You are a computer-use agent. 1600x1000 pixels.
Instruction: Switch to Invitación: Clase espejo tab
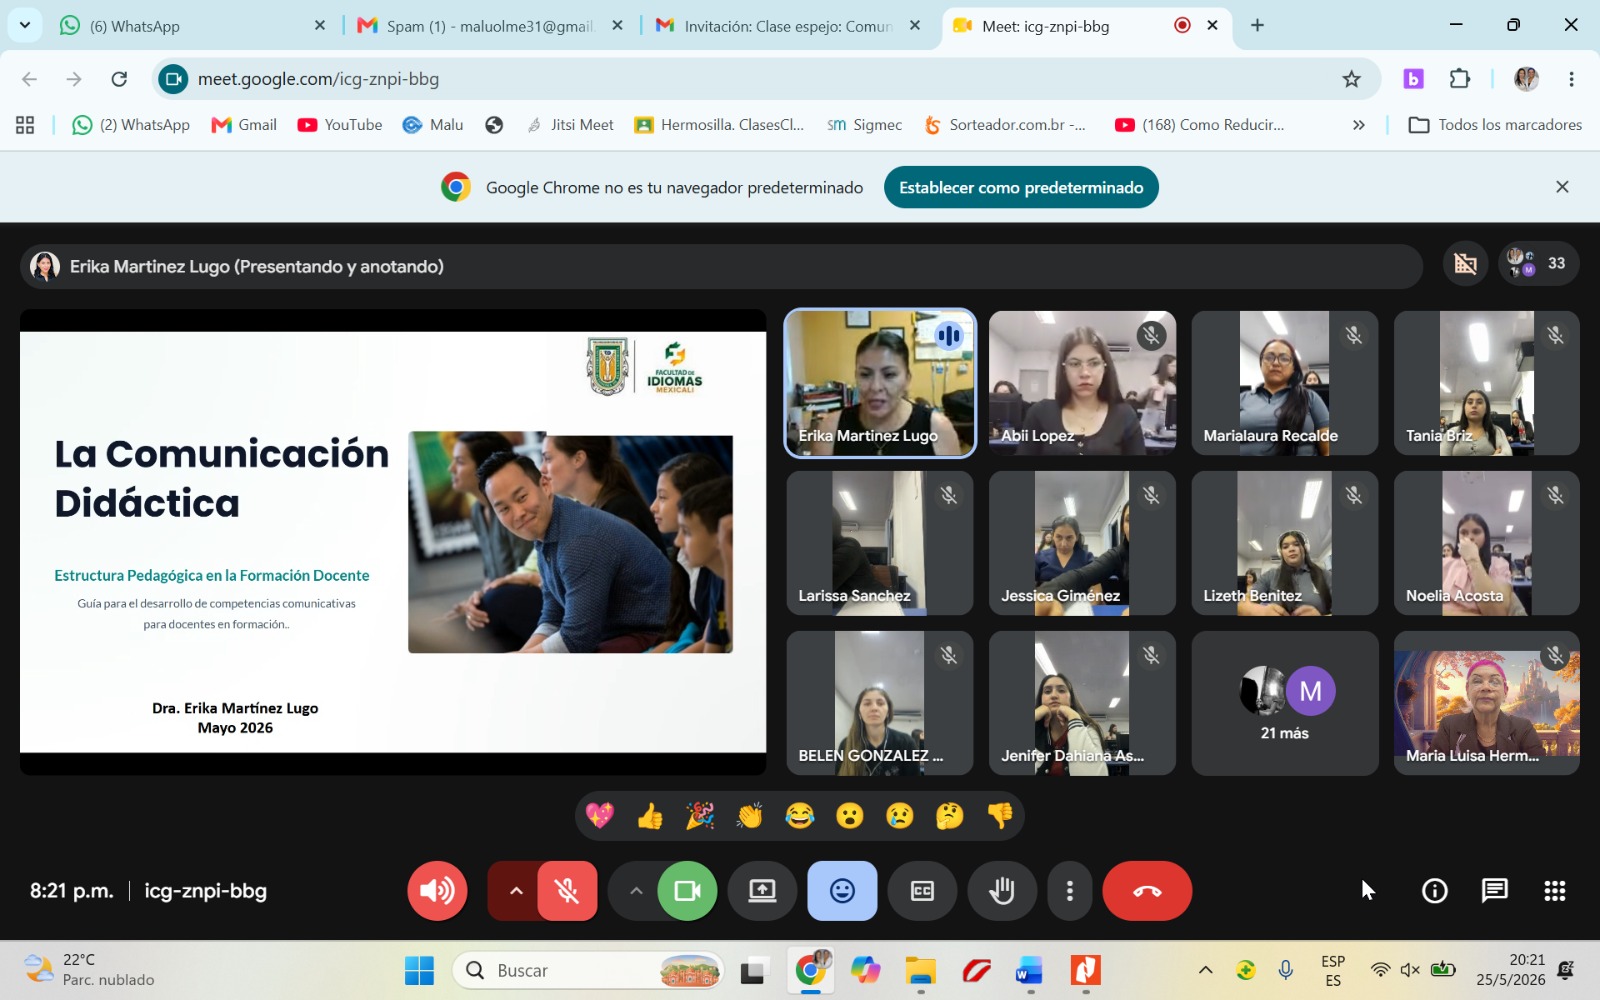(x=788, y=26)
